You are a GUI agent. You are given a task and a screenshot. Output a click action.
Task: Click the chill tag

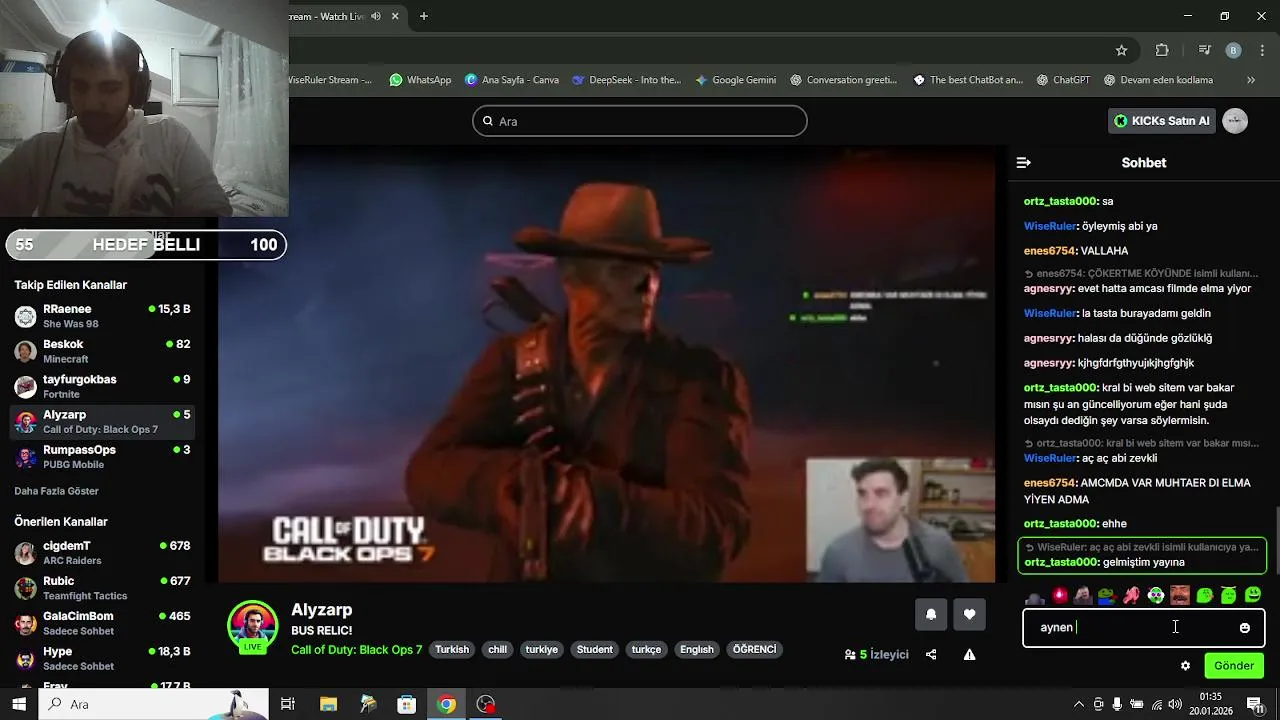pyautogui.click(x=497, y=650)
